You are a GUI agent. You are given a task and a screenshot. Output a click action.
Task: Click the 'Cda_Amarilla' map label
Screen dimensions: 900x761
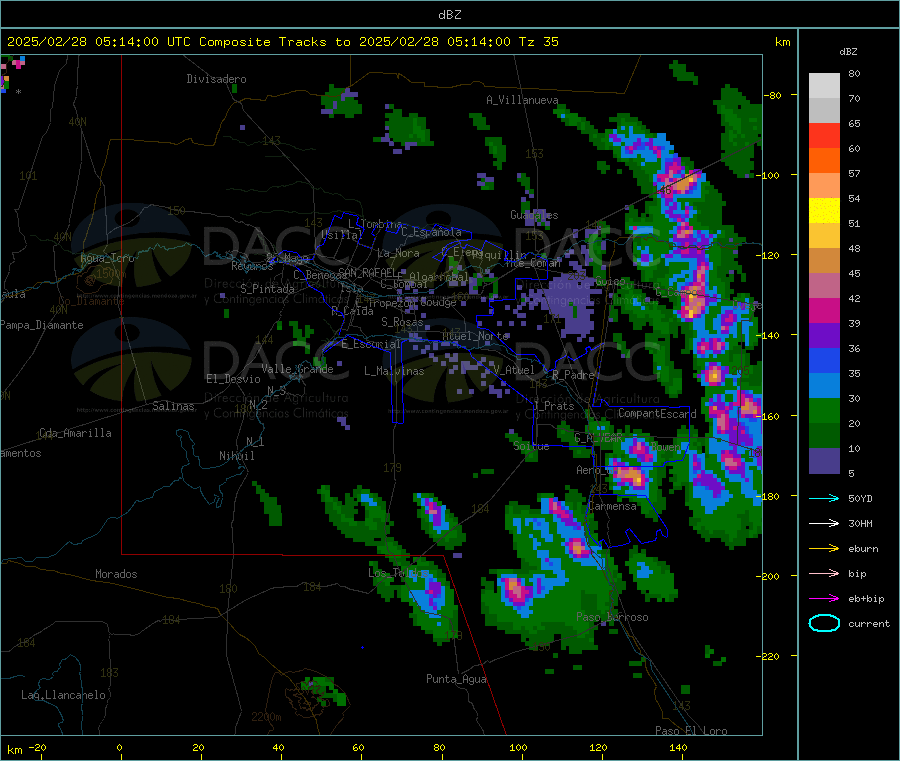[x=75, y=433]
